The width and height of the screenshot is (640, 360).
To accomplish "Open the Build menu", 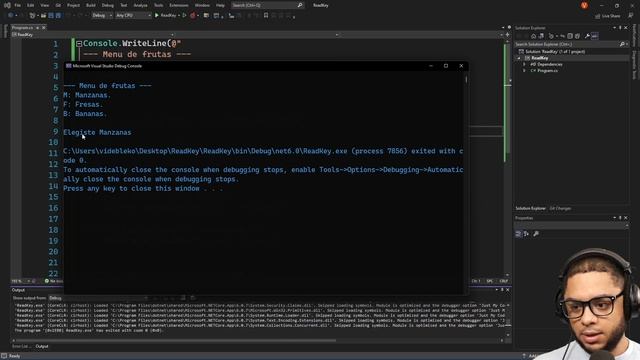I will (x=91, y=5).
